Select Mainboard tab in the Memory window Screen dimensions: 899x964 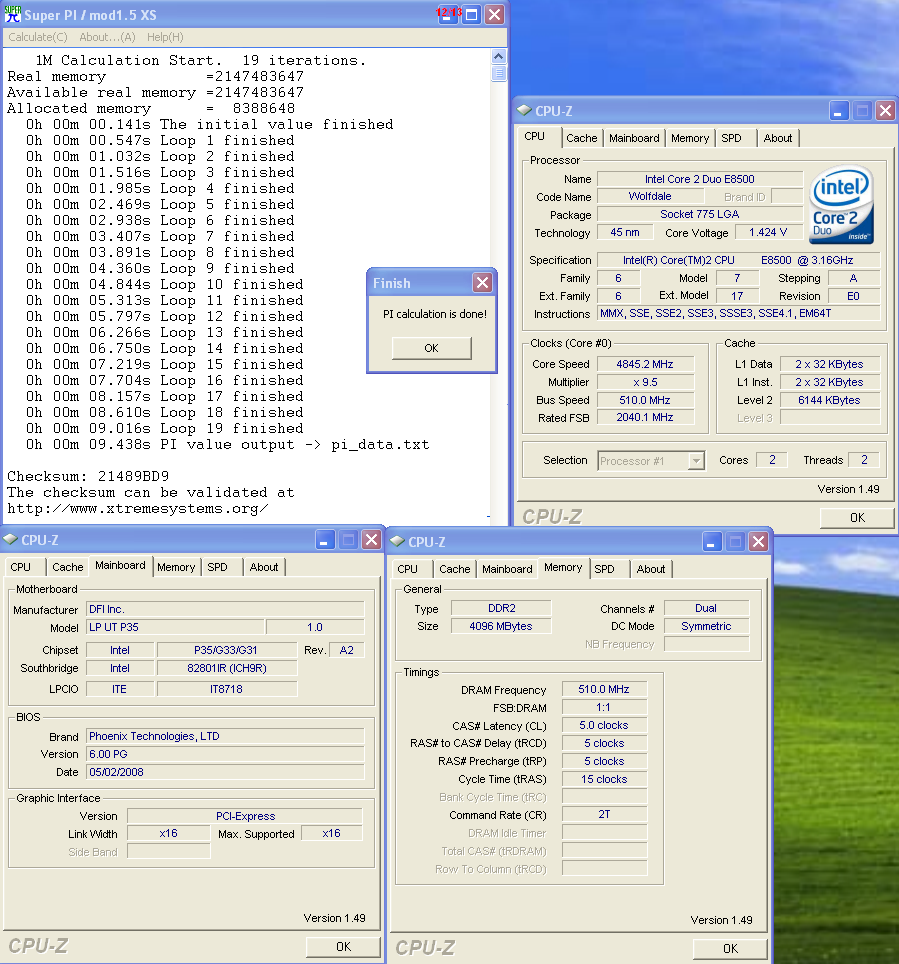pyautogui.click(x=507, y=569)
